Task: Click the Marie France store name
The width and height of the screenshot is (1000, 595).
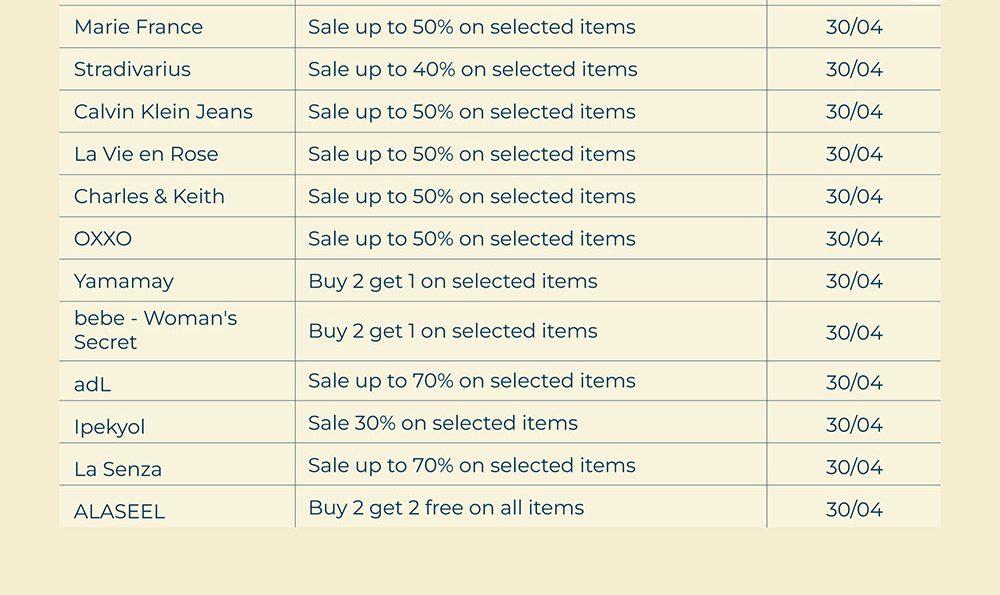Action: (x=138, y=27)
